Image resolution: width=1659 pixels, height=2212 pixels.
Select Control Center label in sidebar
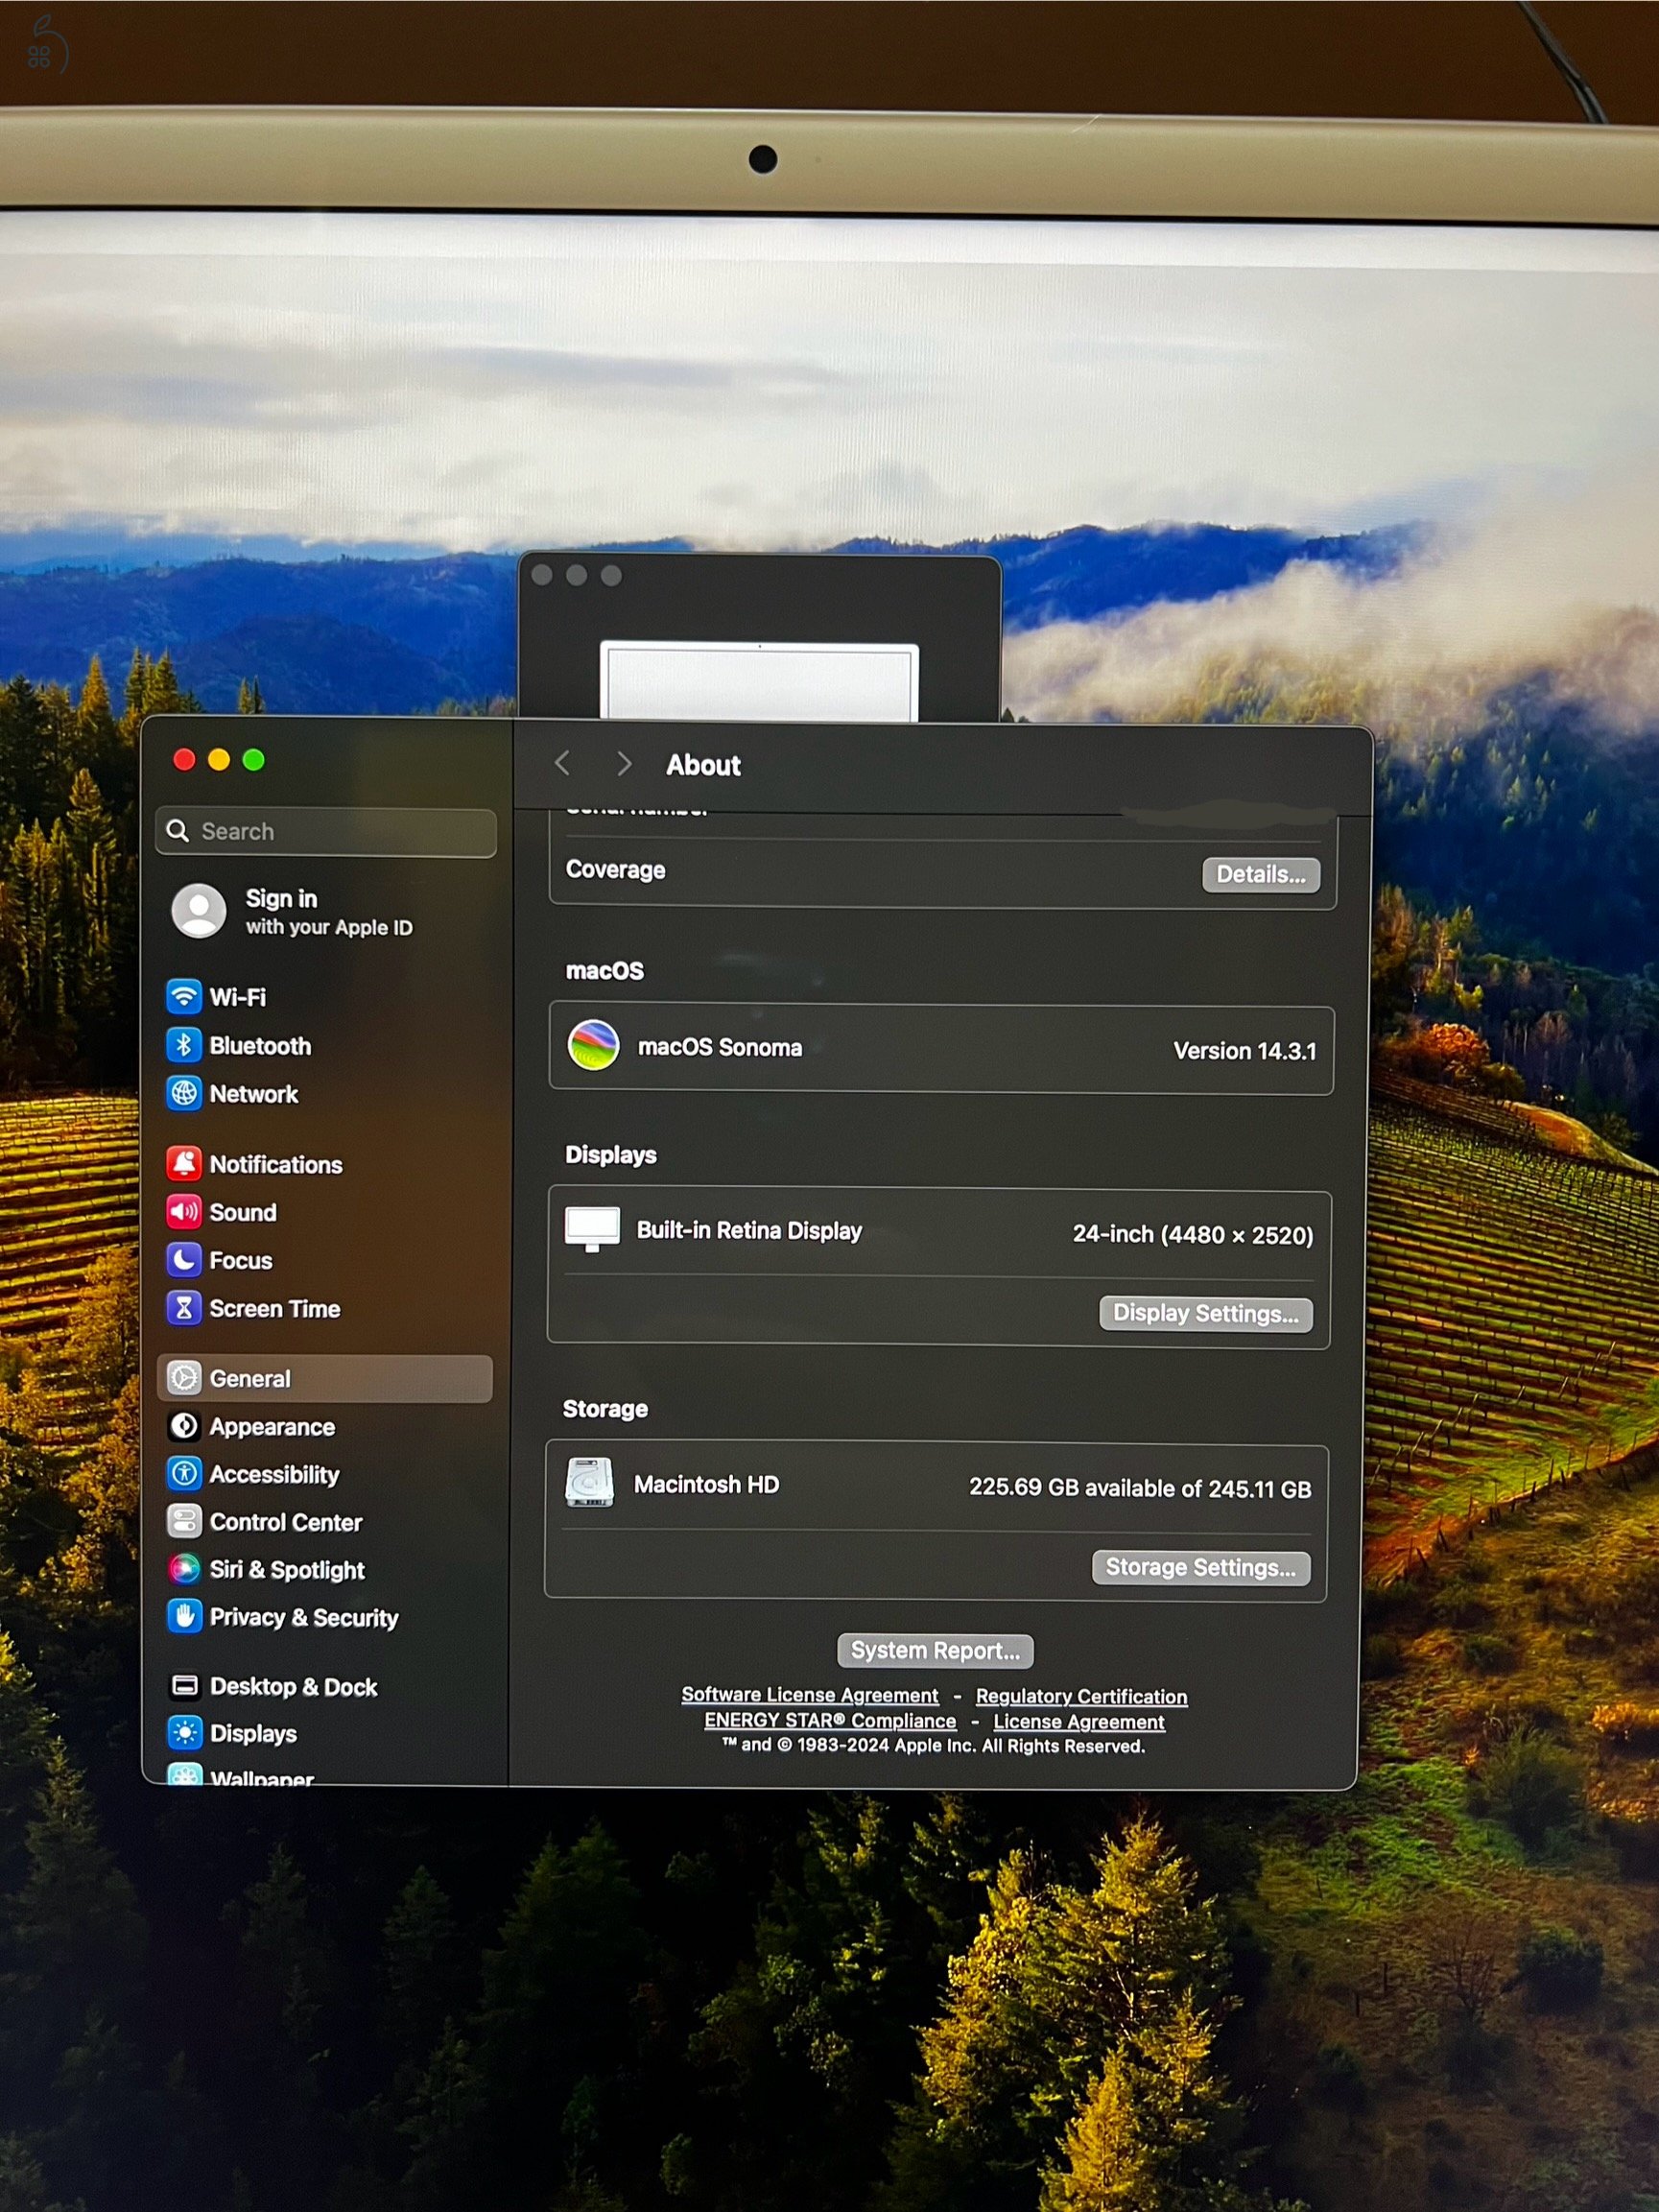(x=286, y=1522)
